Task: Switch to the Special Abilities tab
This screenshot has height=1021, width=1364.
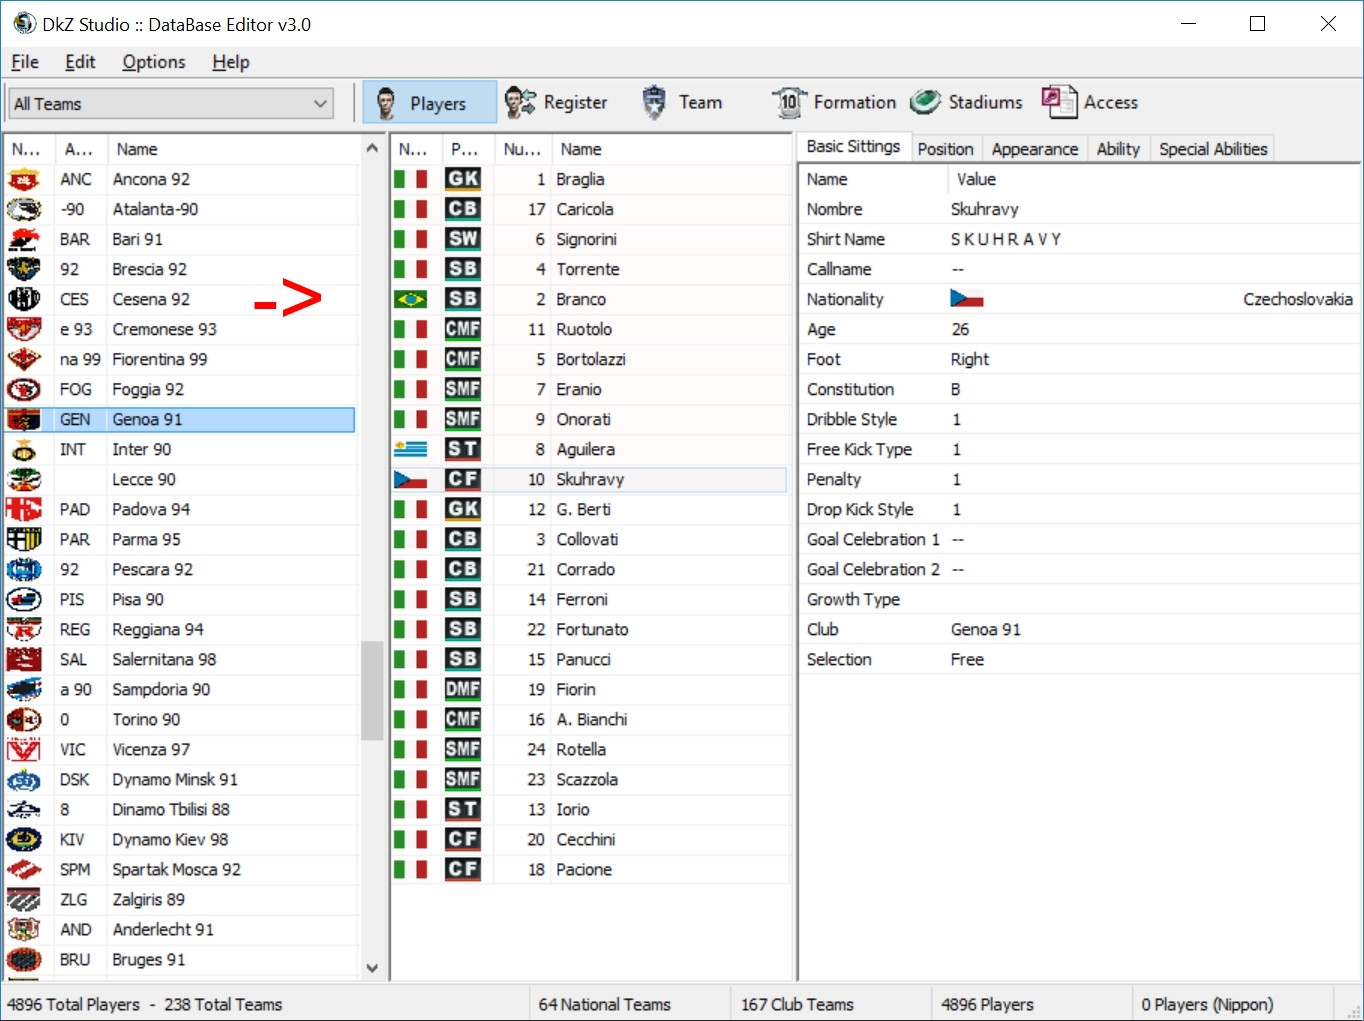Action: [x=1213, y=149]
